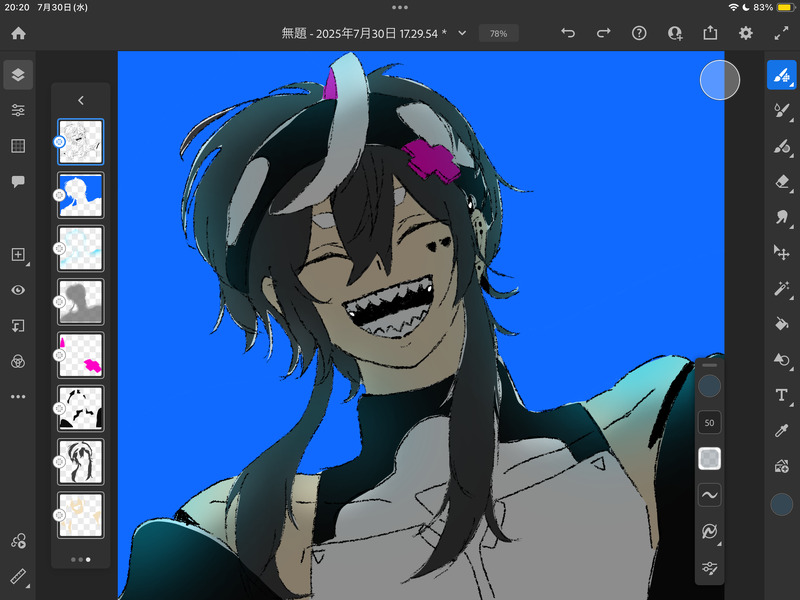Open the layer properties sliders panel
Viewport: 800px width, 600px height.
pos(18,110)
